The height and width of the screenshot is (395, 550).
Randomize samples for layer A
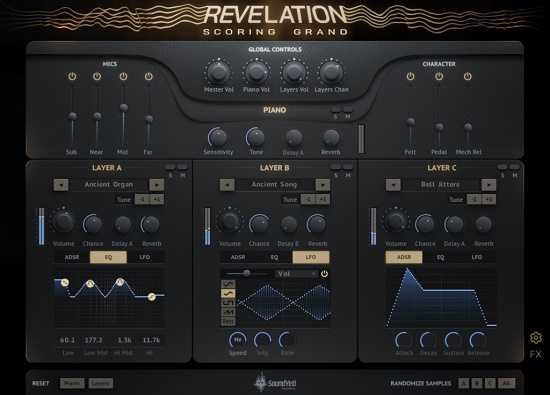464,383
